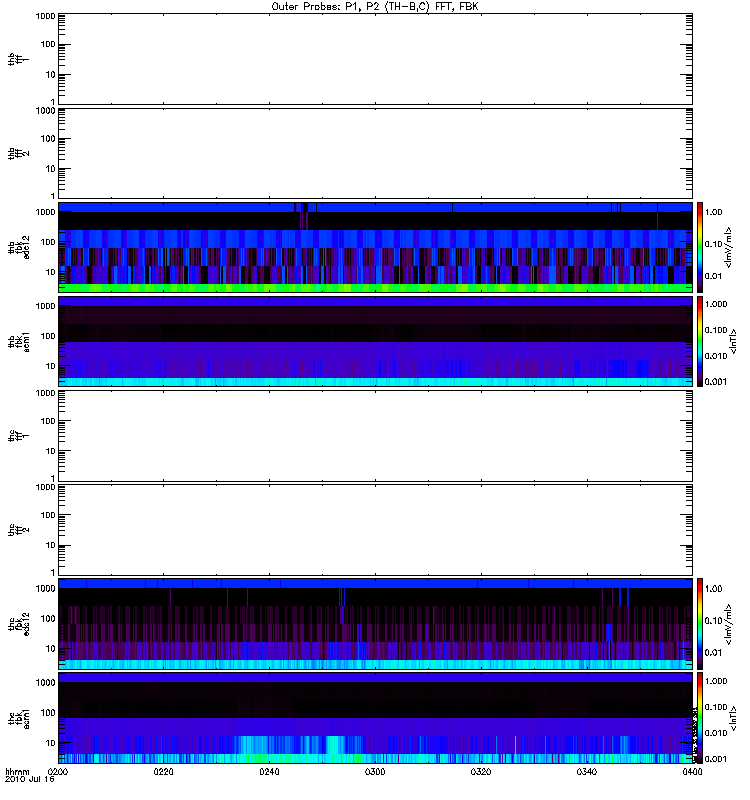750x800 pixels.
Task: Select the 0240 time axis label
Action: [x=269, y=771]
